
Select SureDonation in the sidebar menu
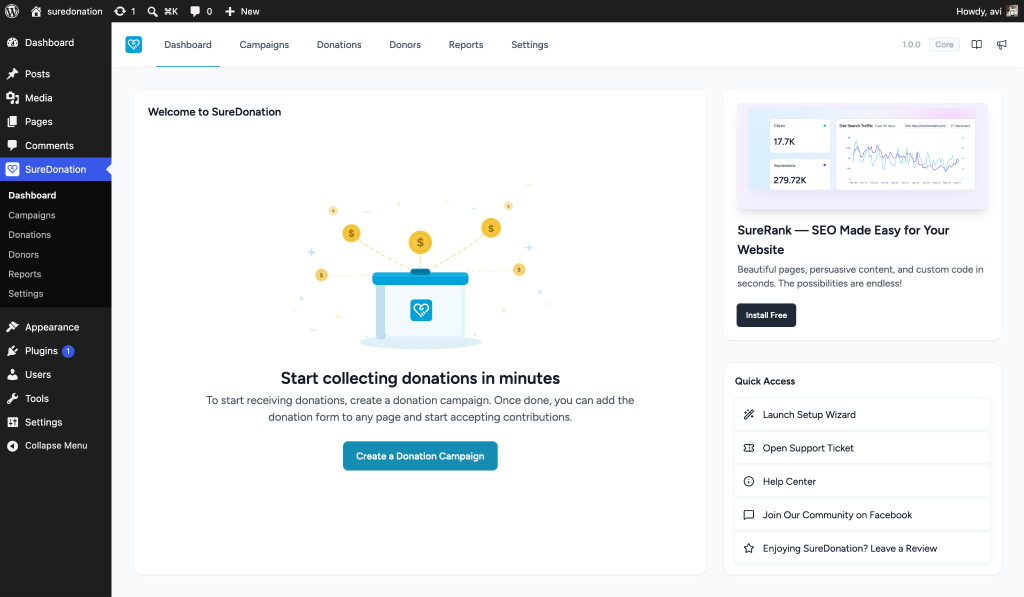click(56, 169)
